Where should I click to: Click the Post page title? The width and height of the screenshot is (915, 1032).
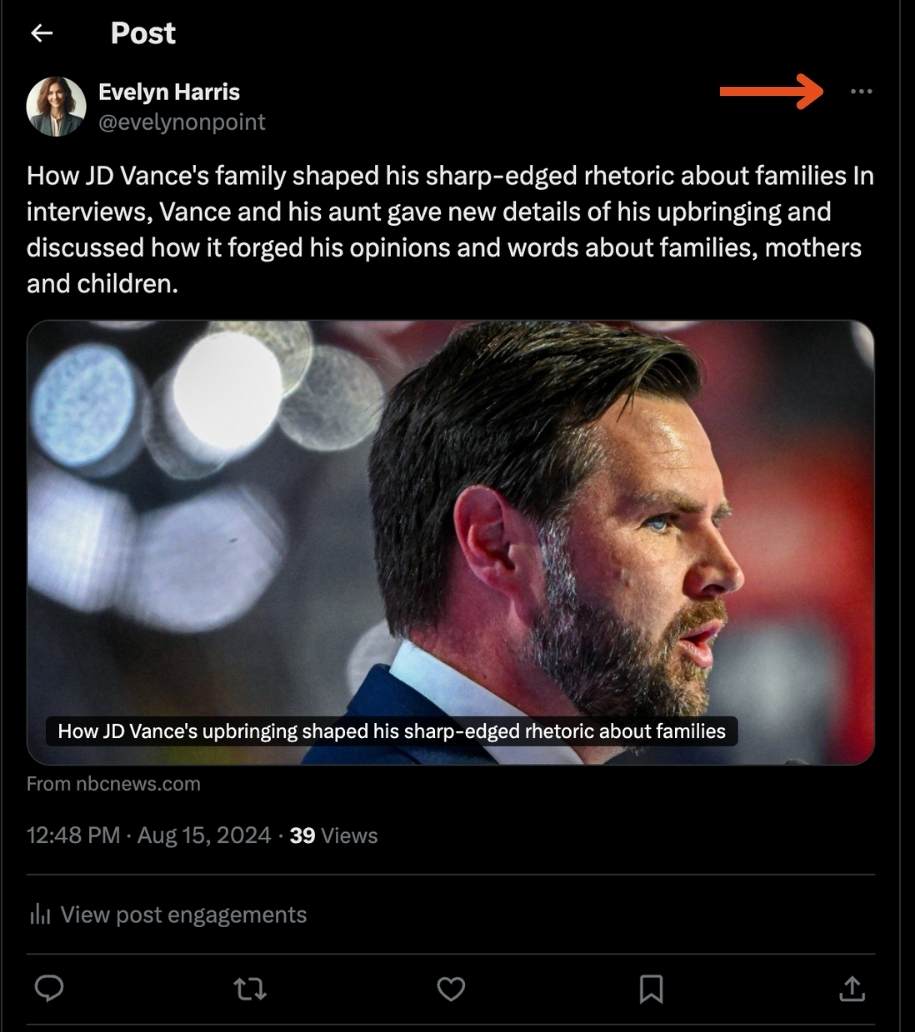click(x=142, y=33)
